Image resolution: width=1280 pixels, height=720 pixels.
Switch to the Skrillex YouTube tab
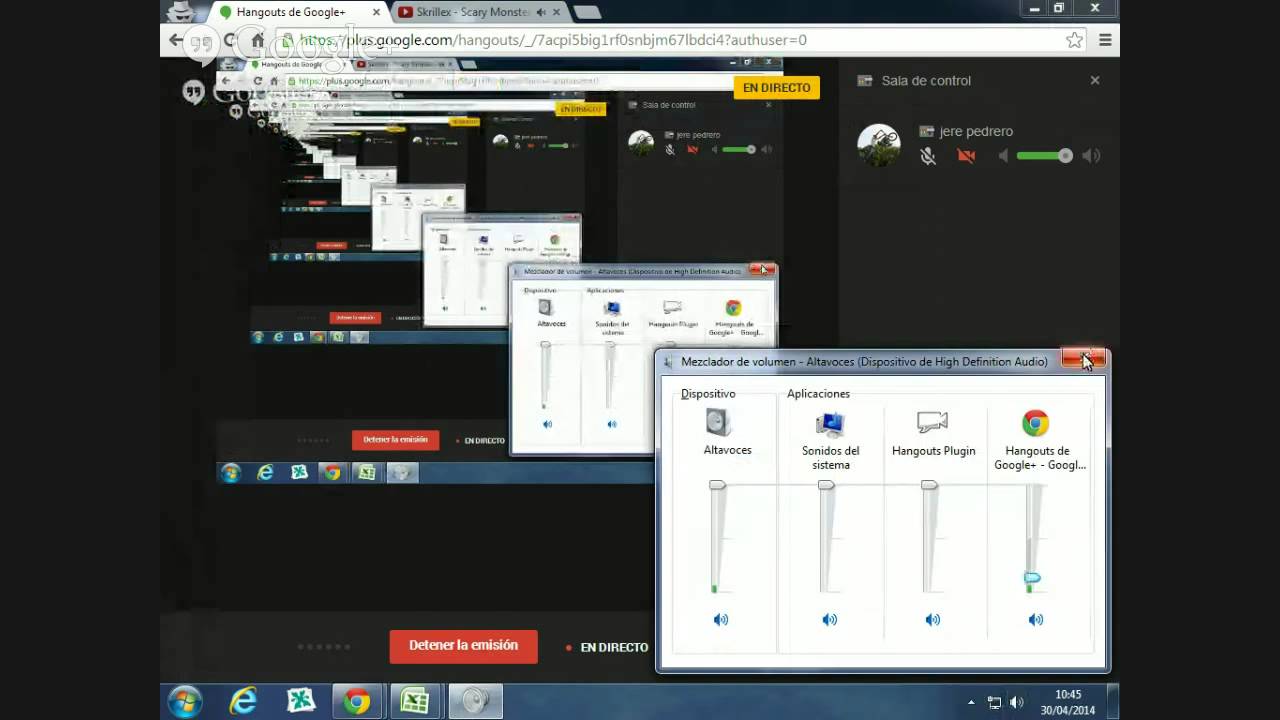(476, 12)
